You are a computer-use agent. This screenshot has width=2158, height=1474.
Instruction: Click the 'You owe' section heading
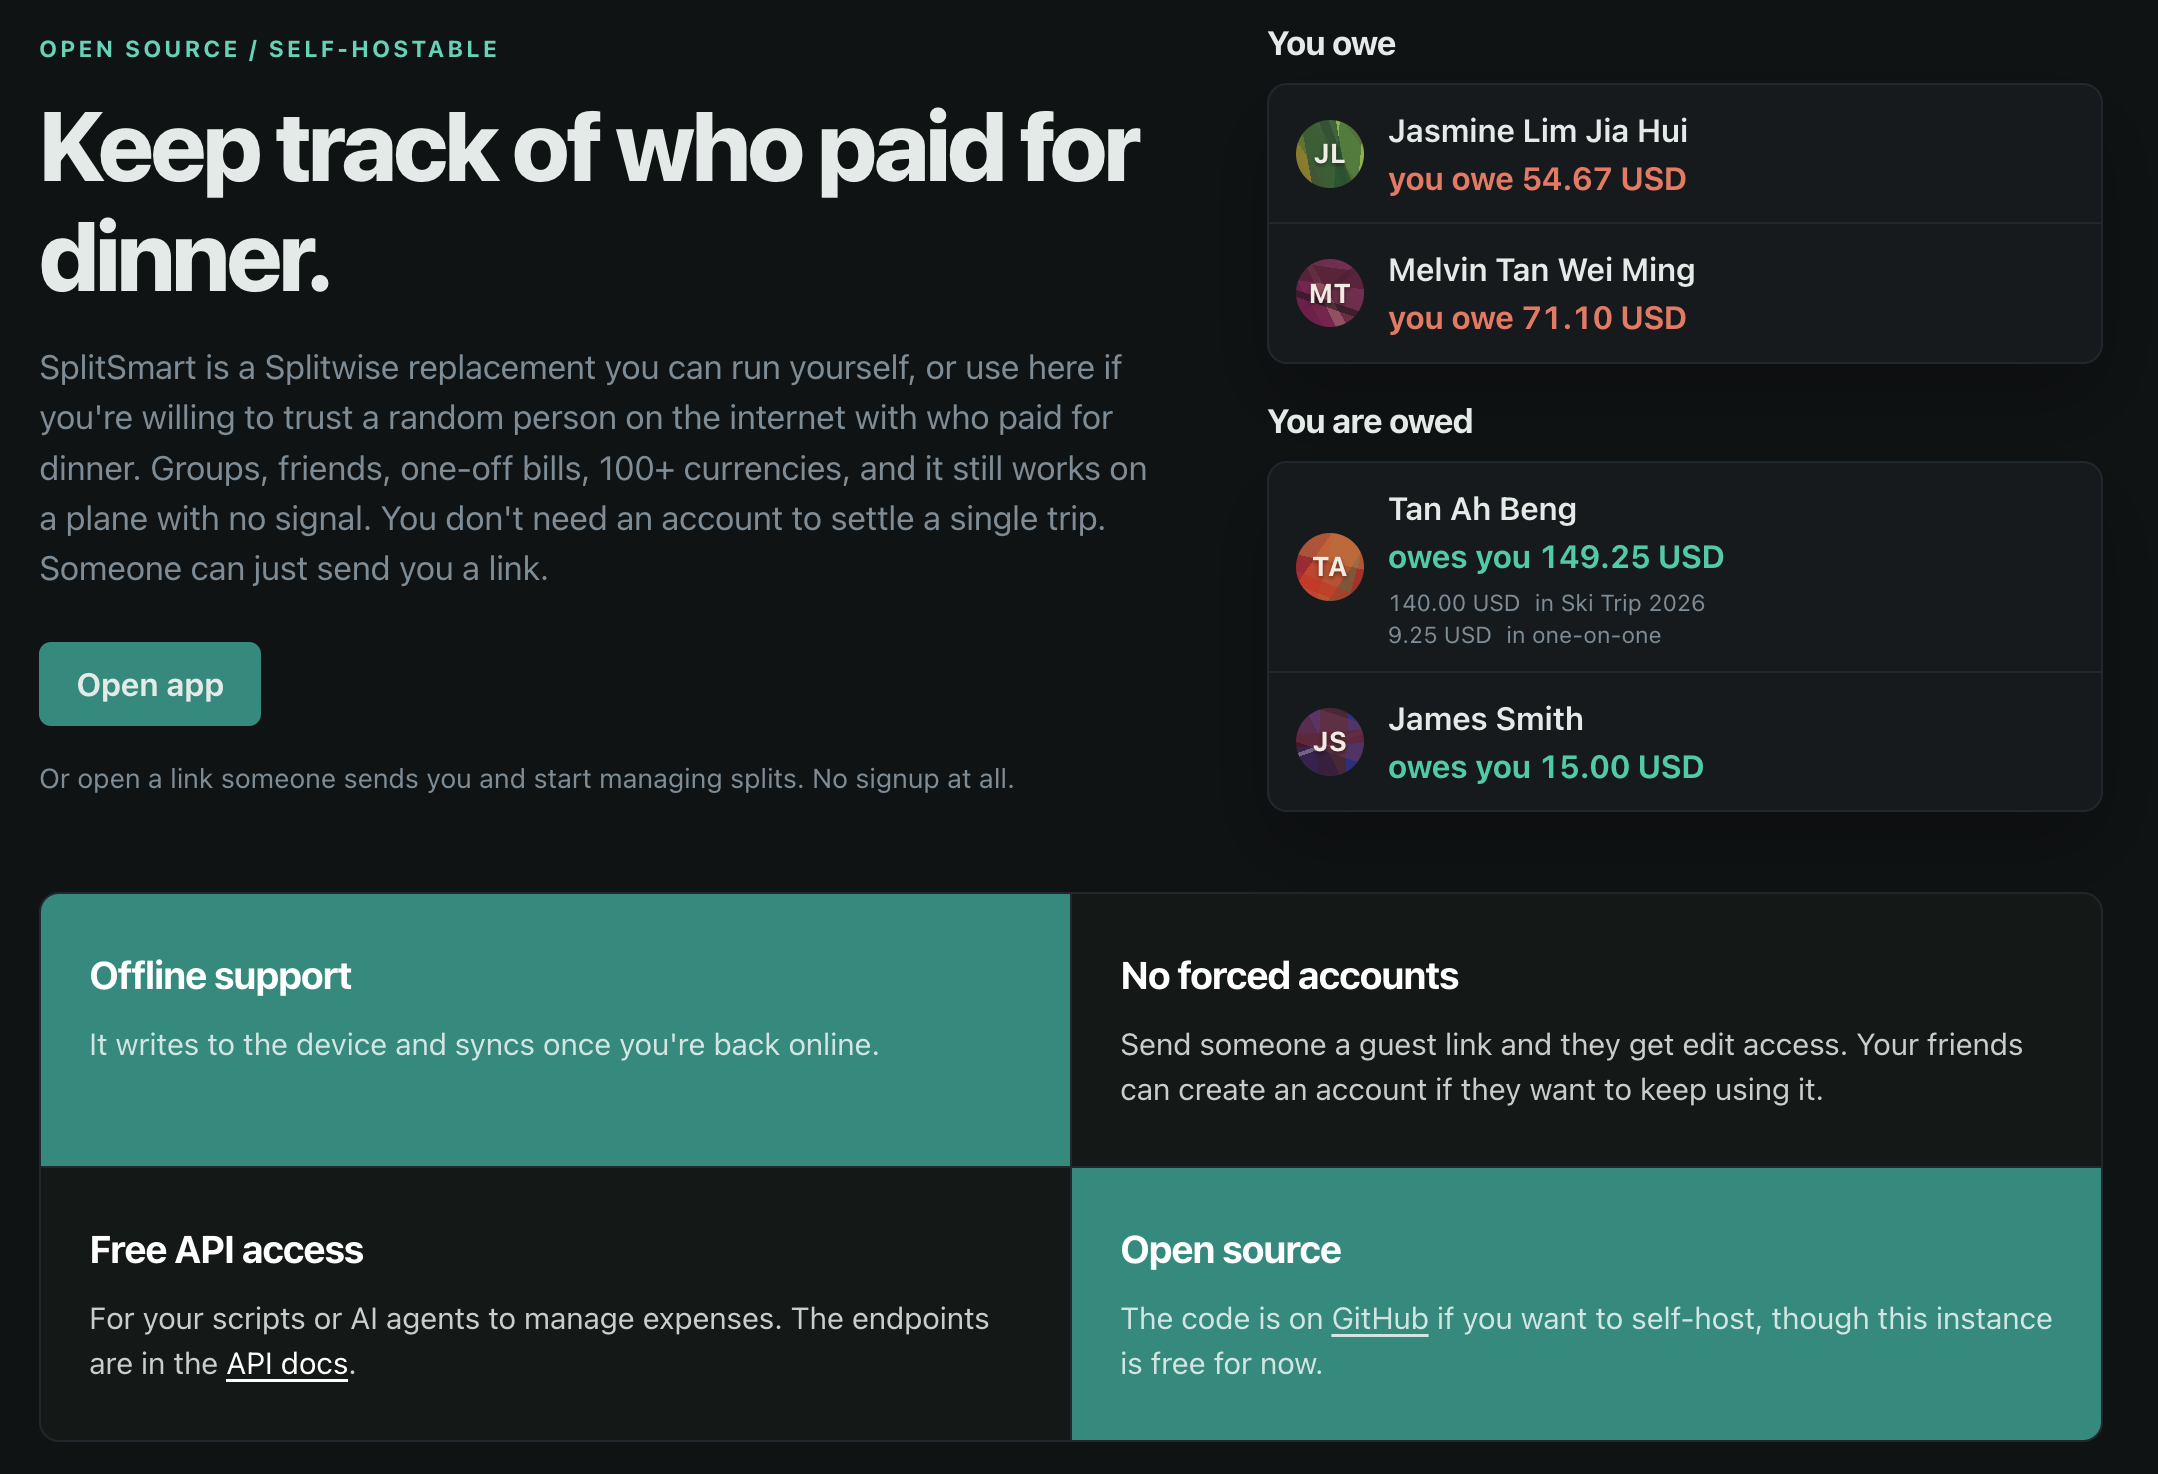coord(1331,44)
